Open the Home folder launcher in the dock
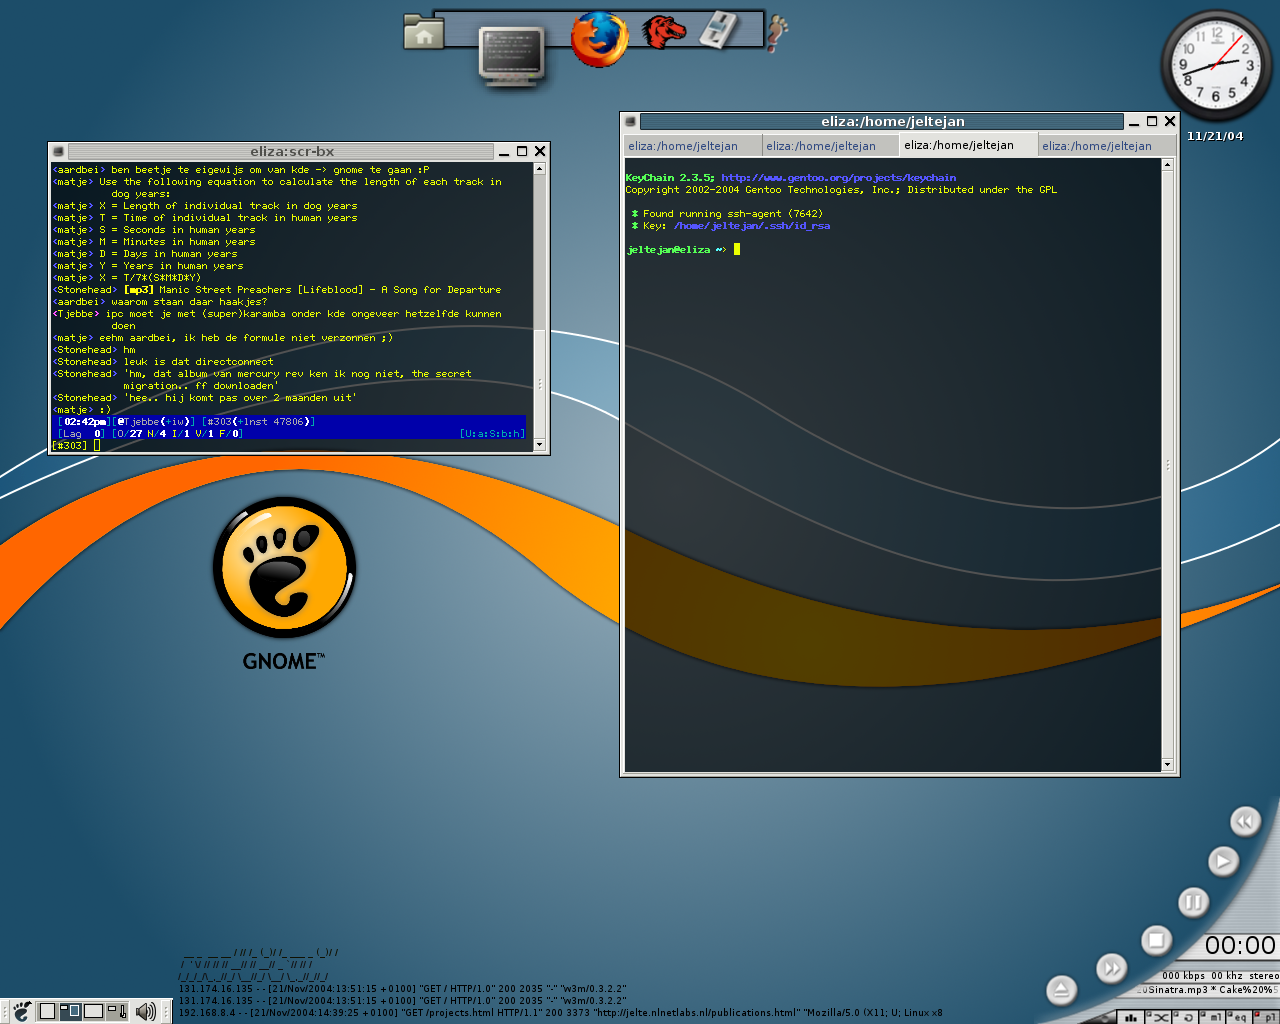Screen dimensions: 1280x1024 424,32
